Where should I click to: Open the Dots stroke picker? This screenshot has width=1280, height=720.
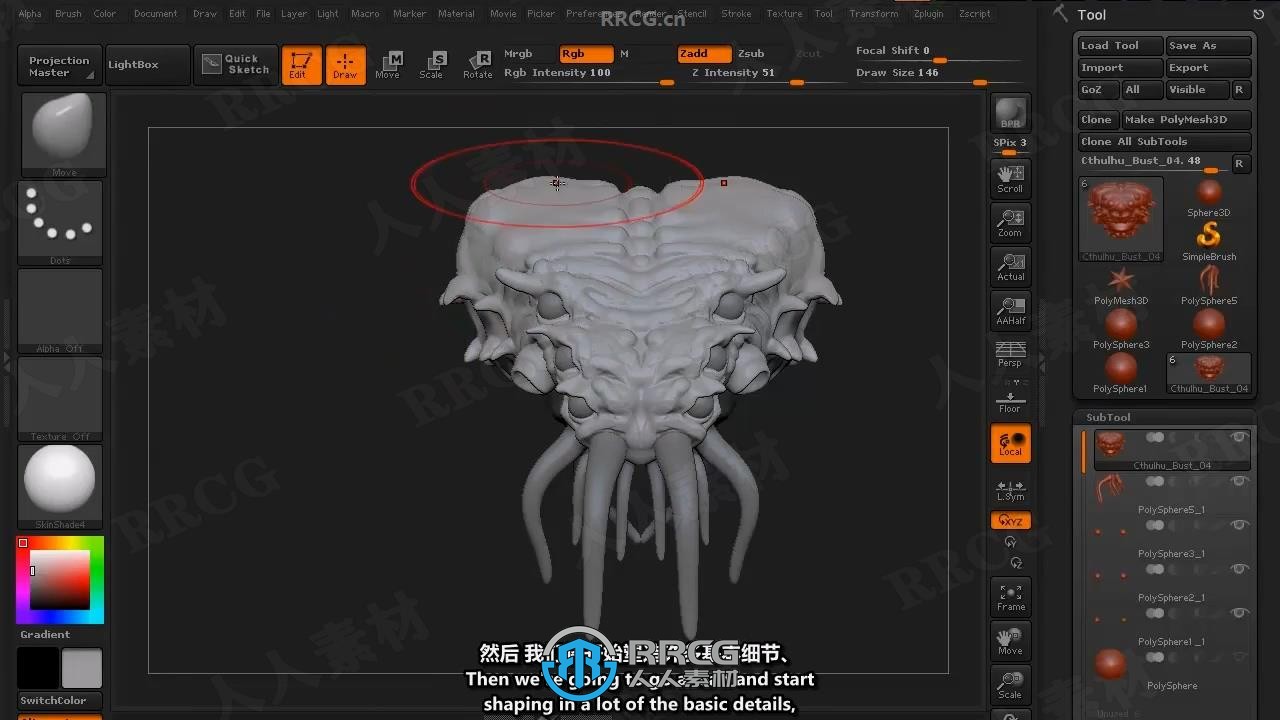coord(60,223)
